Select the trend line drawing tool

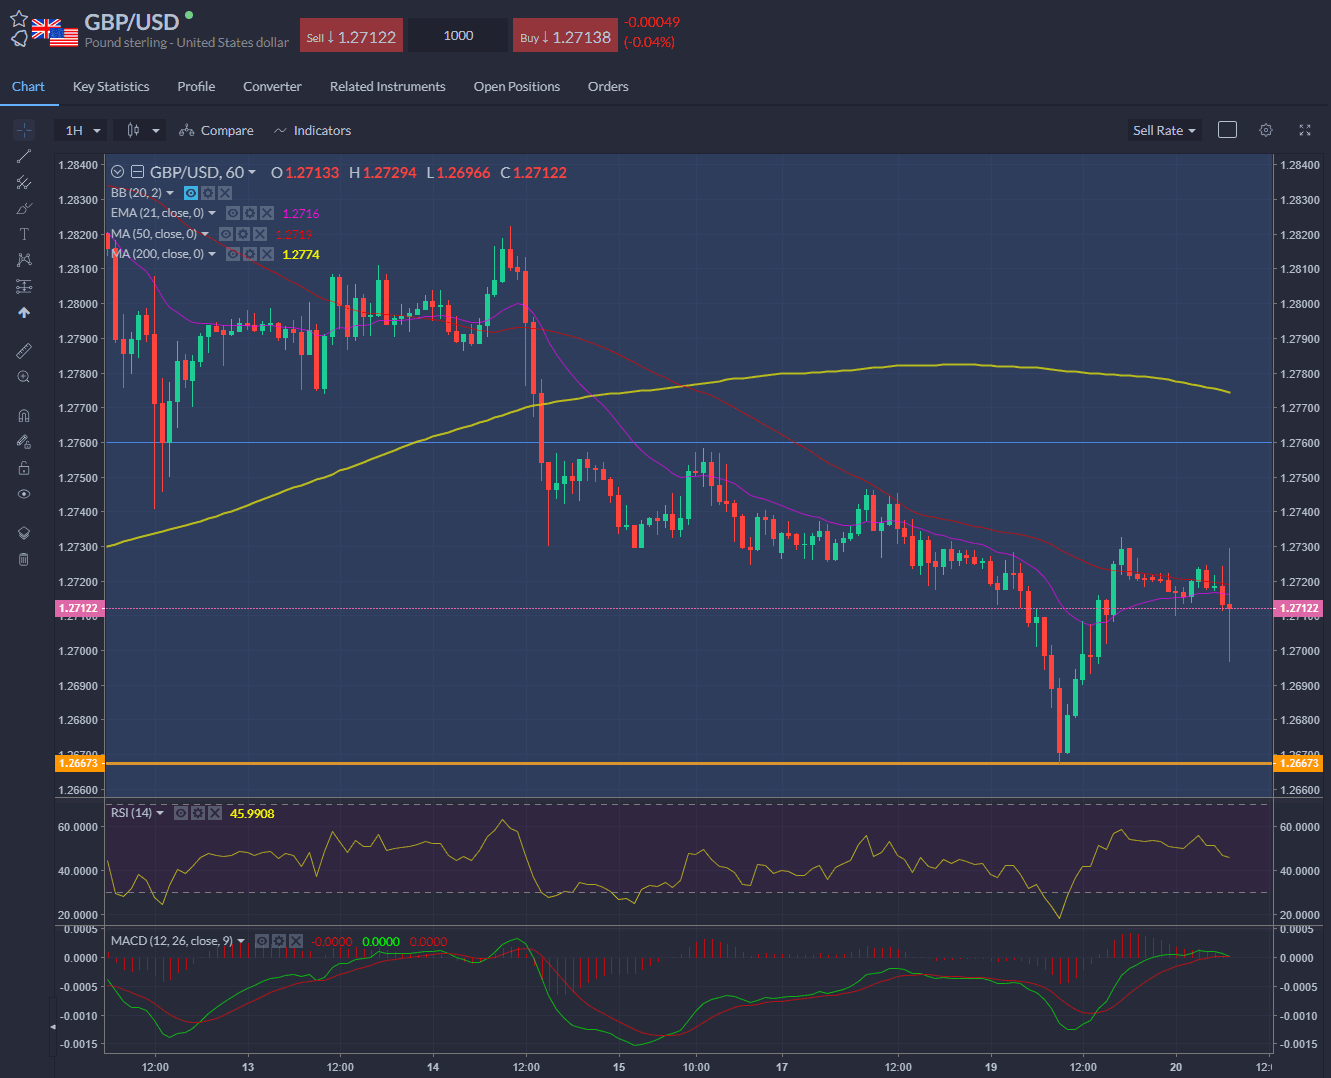tap(24, 156)
